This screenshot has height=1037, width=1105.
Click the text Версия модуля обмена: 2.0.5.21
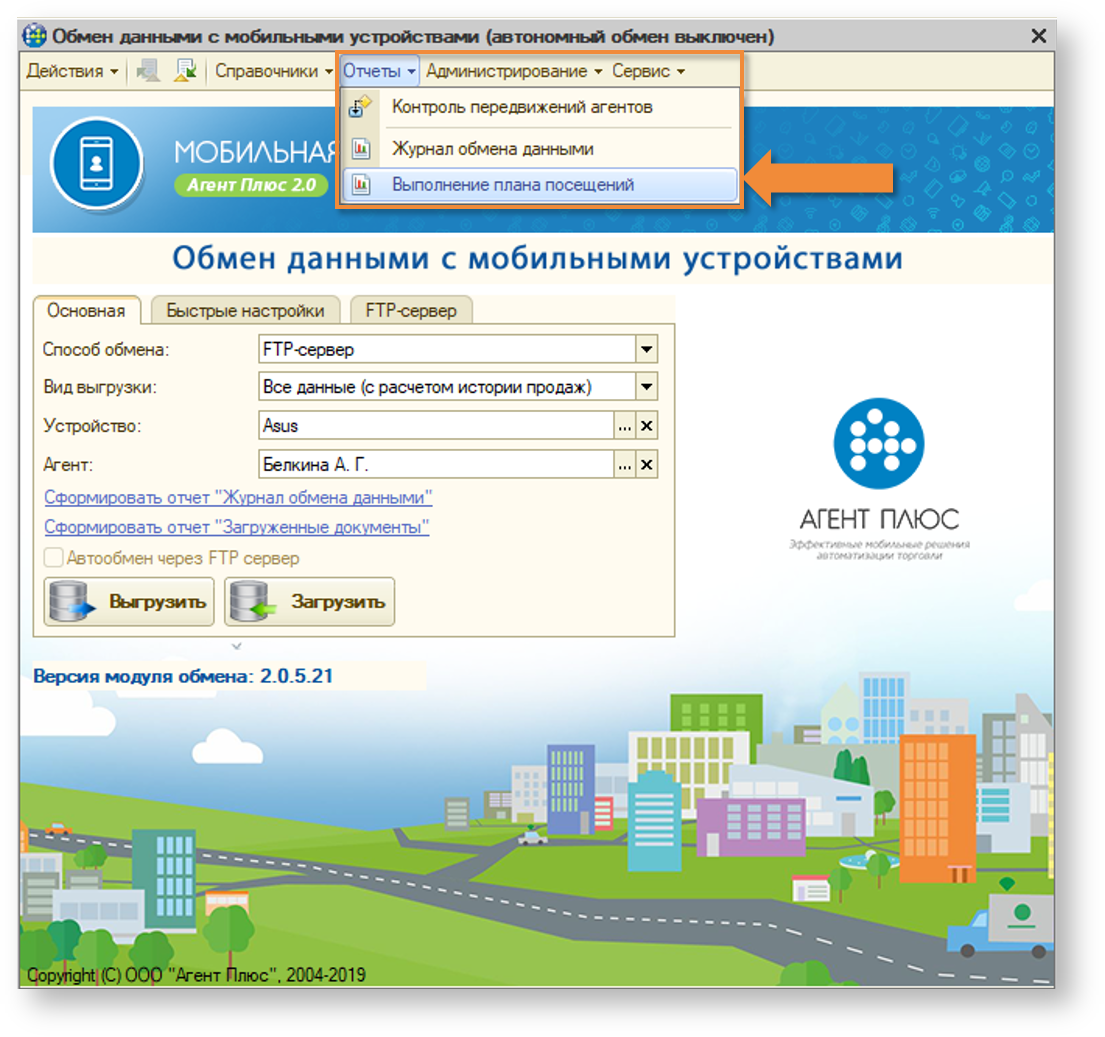pyautogui.click(x=183, y=676)
